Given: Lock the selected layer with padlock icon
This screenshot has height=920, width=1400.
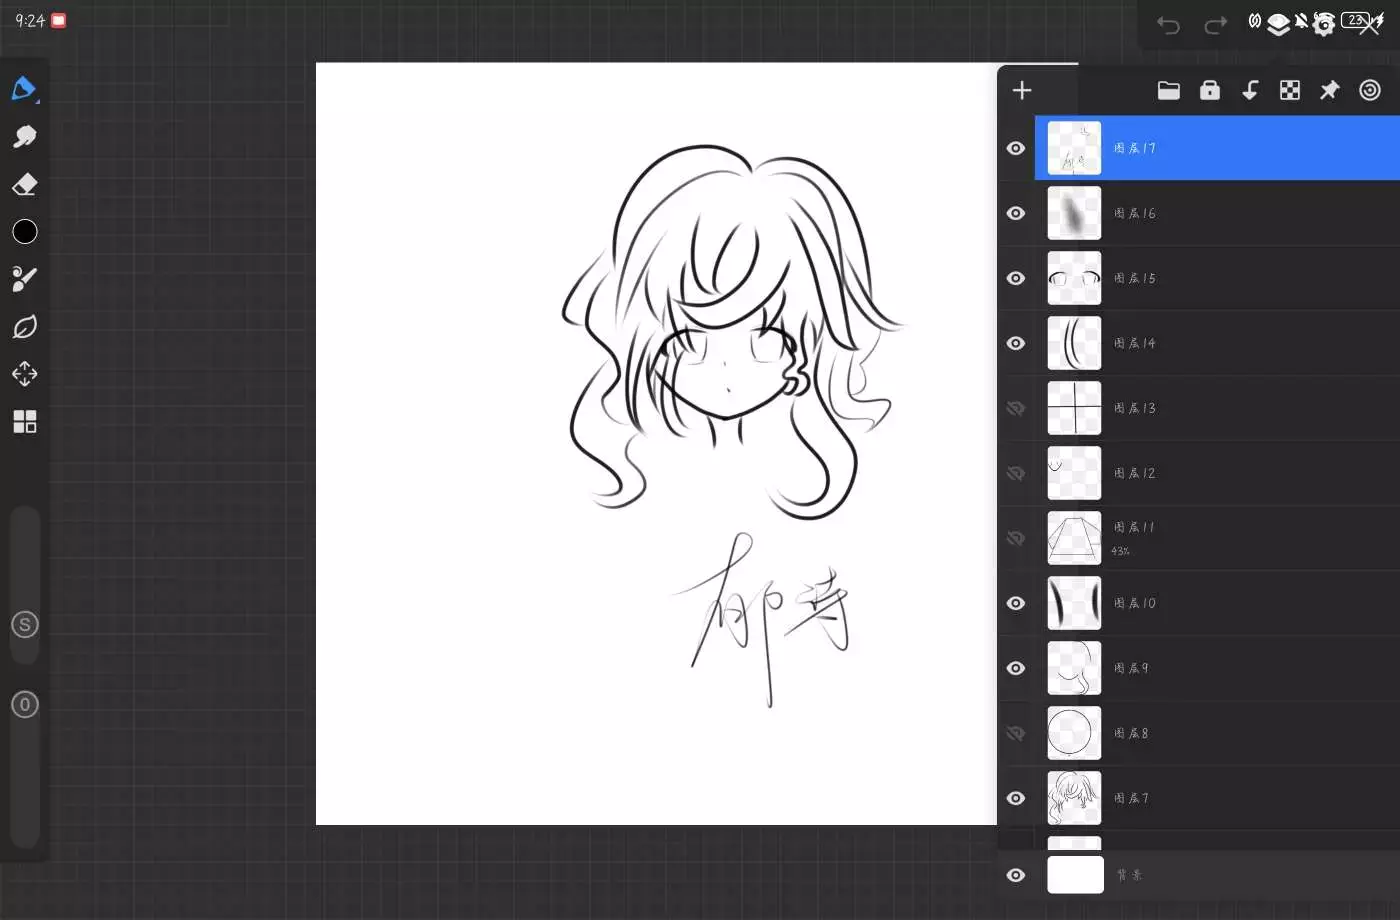Looking at the screenshot, I should 1209,91.
